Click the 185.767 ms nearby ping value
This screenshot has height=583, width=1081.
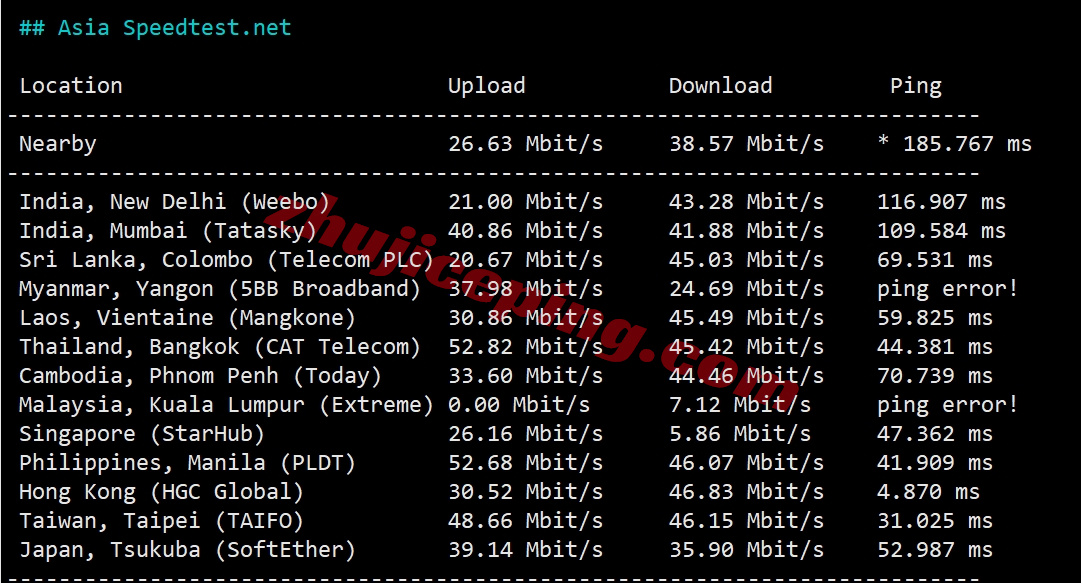pos(967,144)
